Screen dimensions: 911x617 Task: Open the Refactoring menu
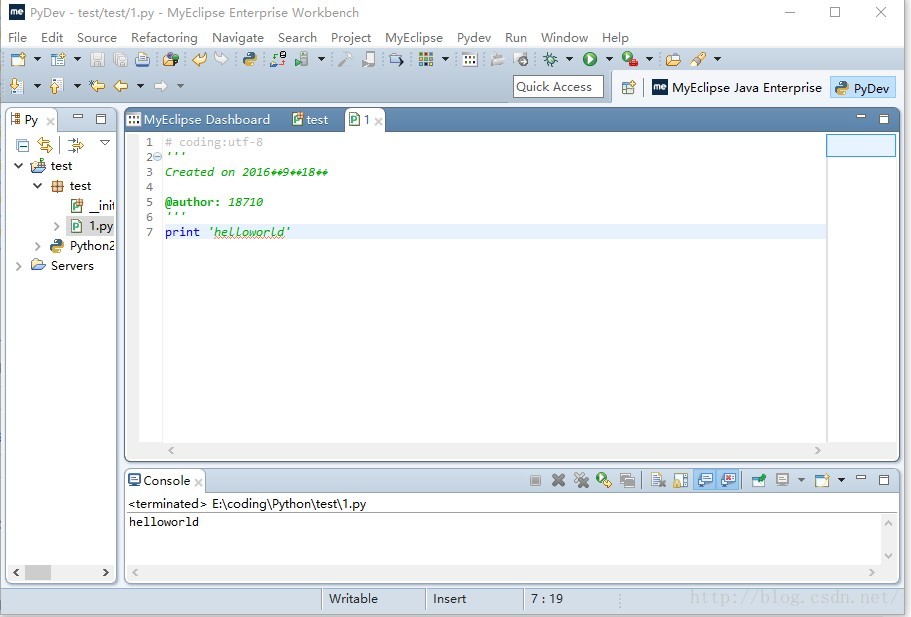[x=164, y=37]
